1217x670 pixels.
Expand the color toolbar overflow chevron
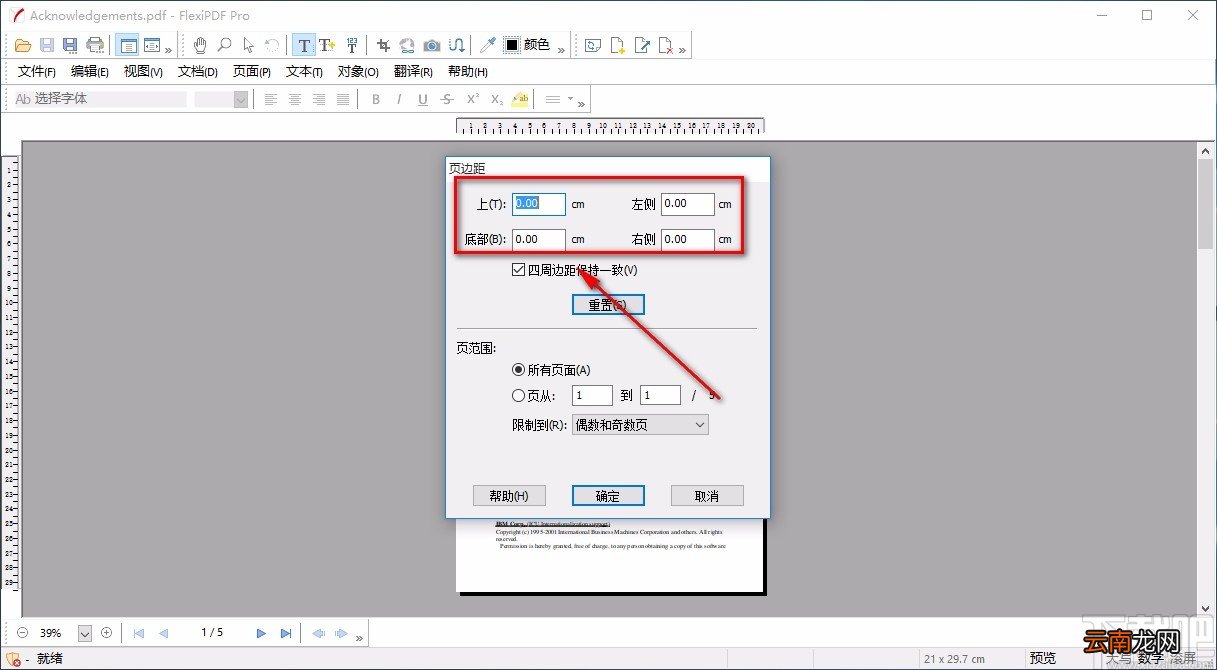(x=561, y=49)
